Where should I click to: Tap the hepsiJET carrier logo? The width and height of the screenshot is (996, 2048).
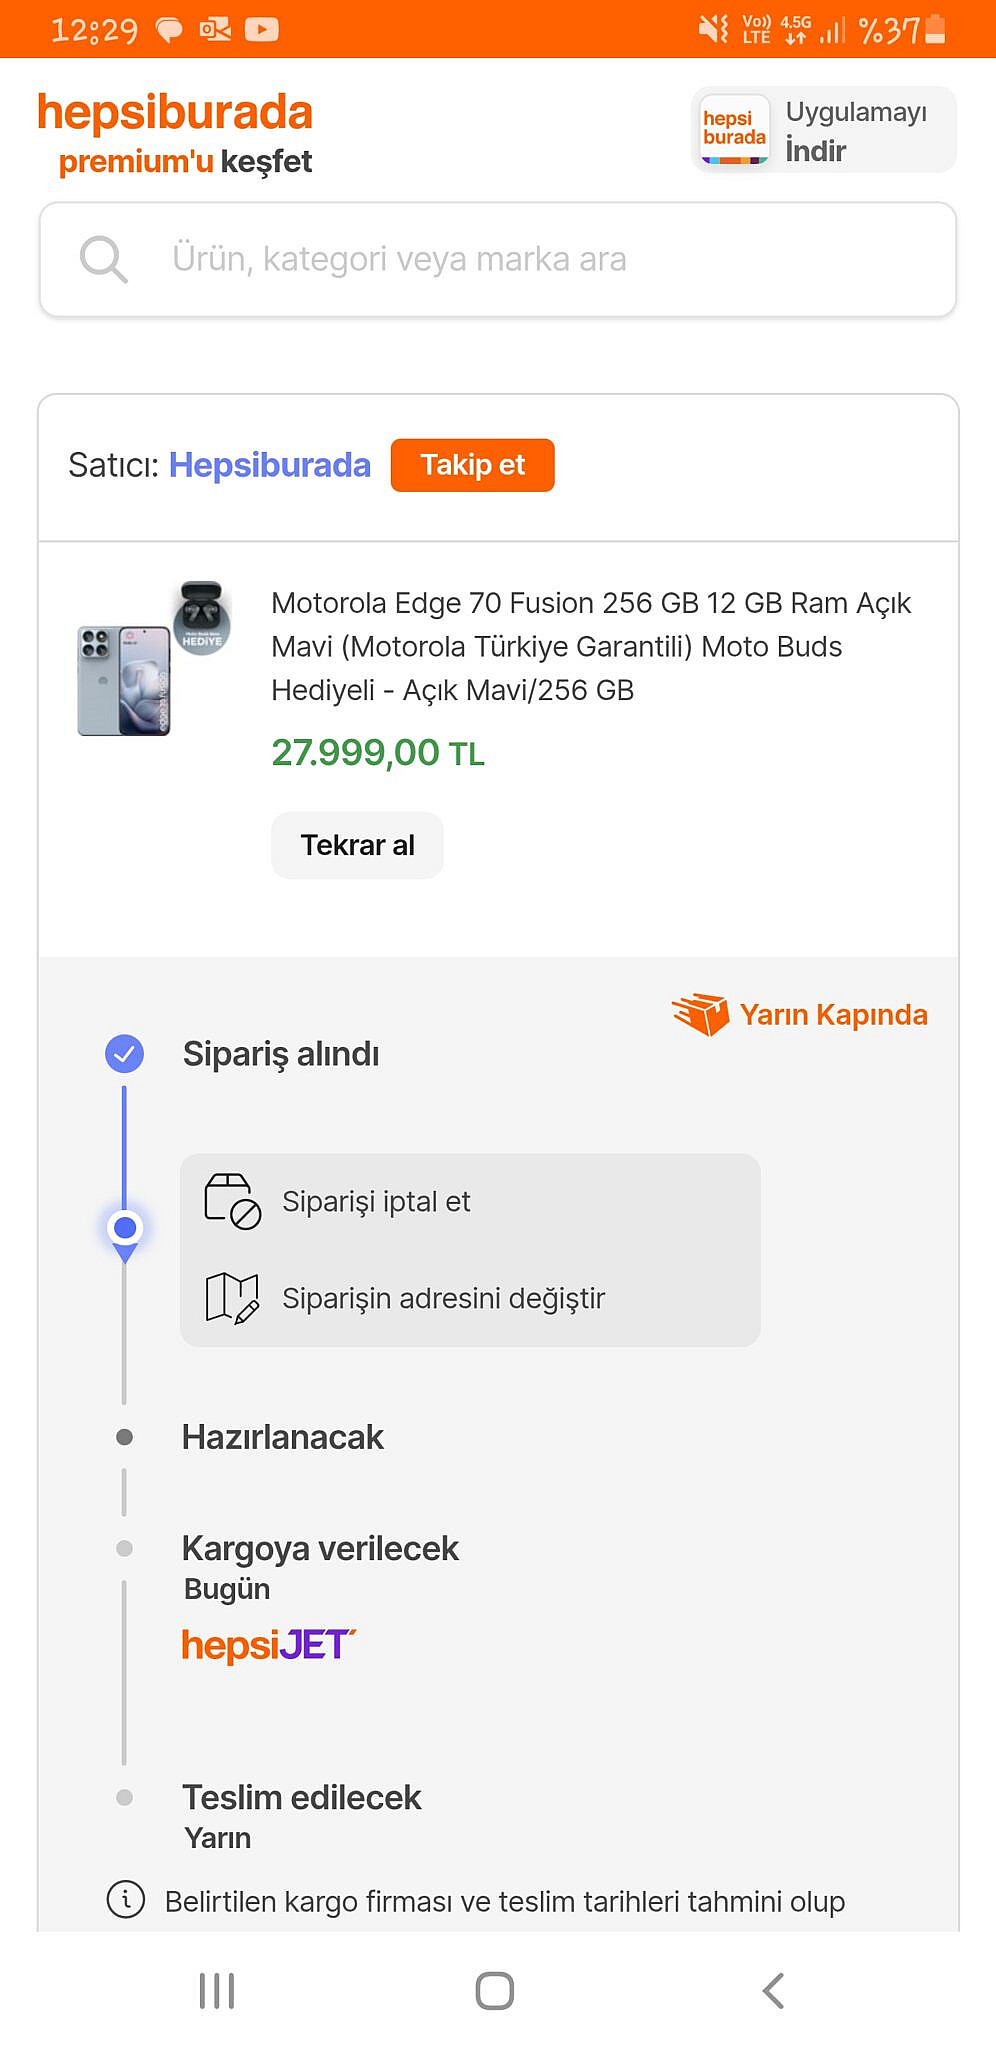click(x=268, y=1644)
